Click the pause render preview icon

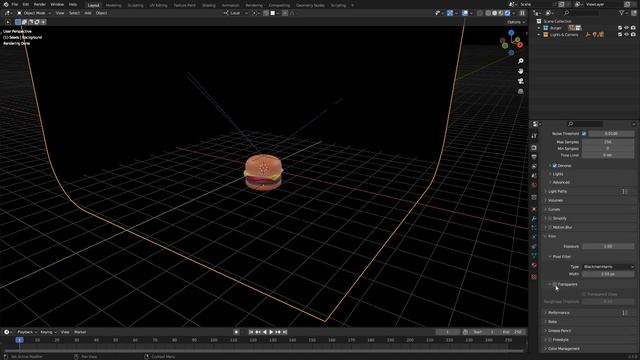[x=522, y=13]
